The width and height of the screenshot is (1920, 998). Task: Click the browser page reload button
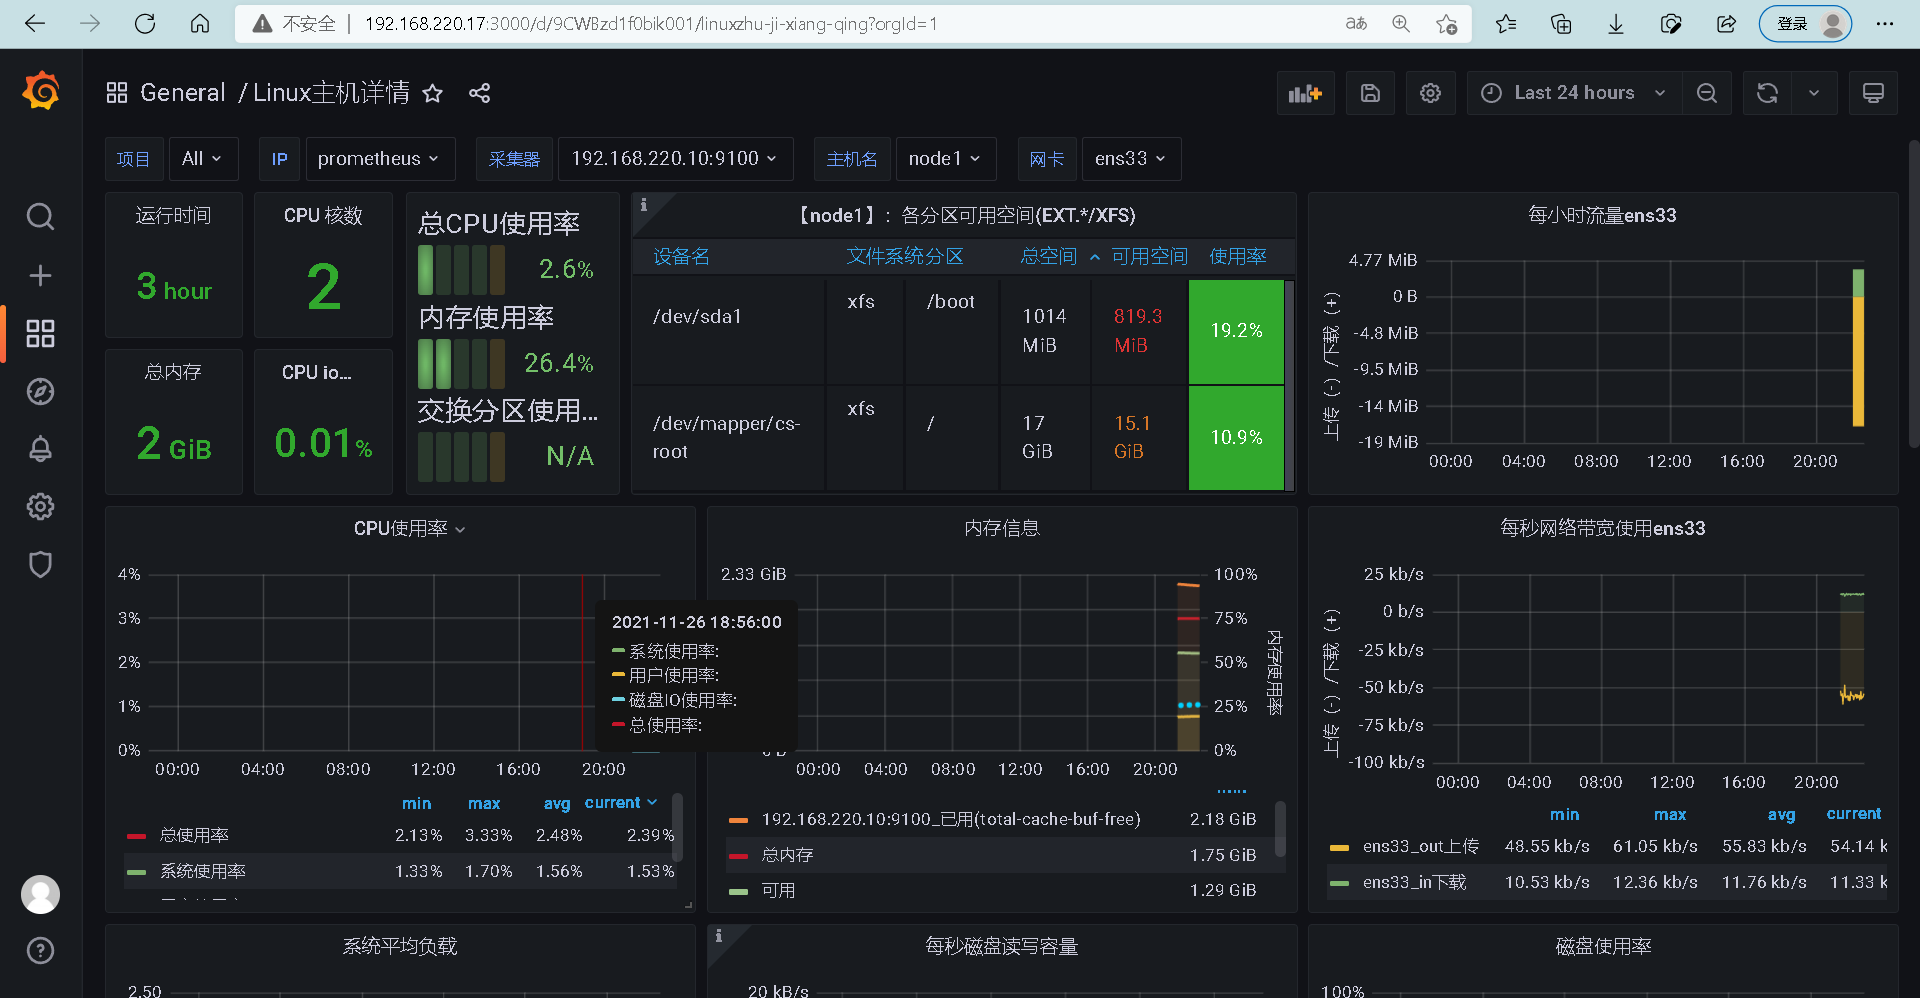(145, 24)
